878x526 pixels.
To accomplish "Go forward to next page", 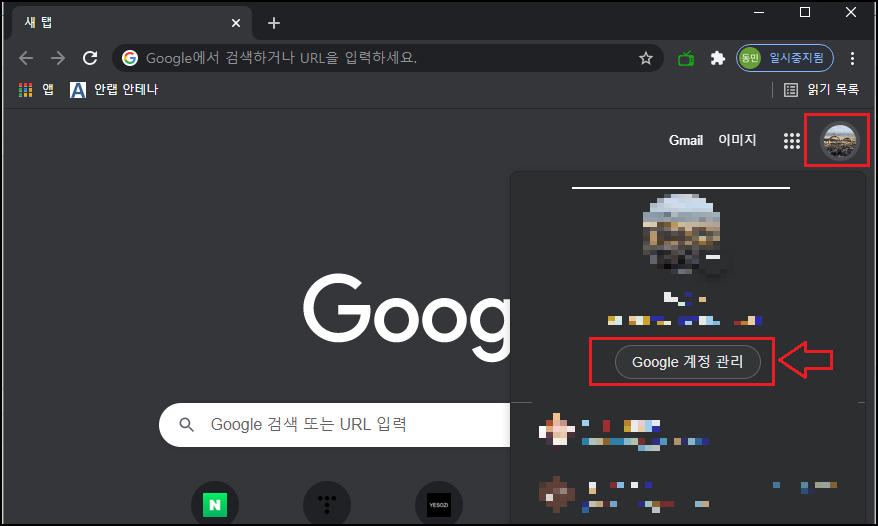I will click(58, 58).
